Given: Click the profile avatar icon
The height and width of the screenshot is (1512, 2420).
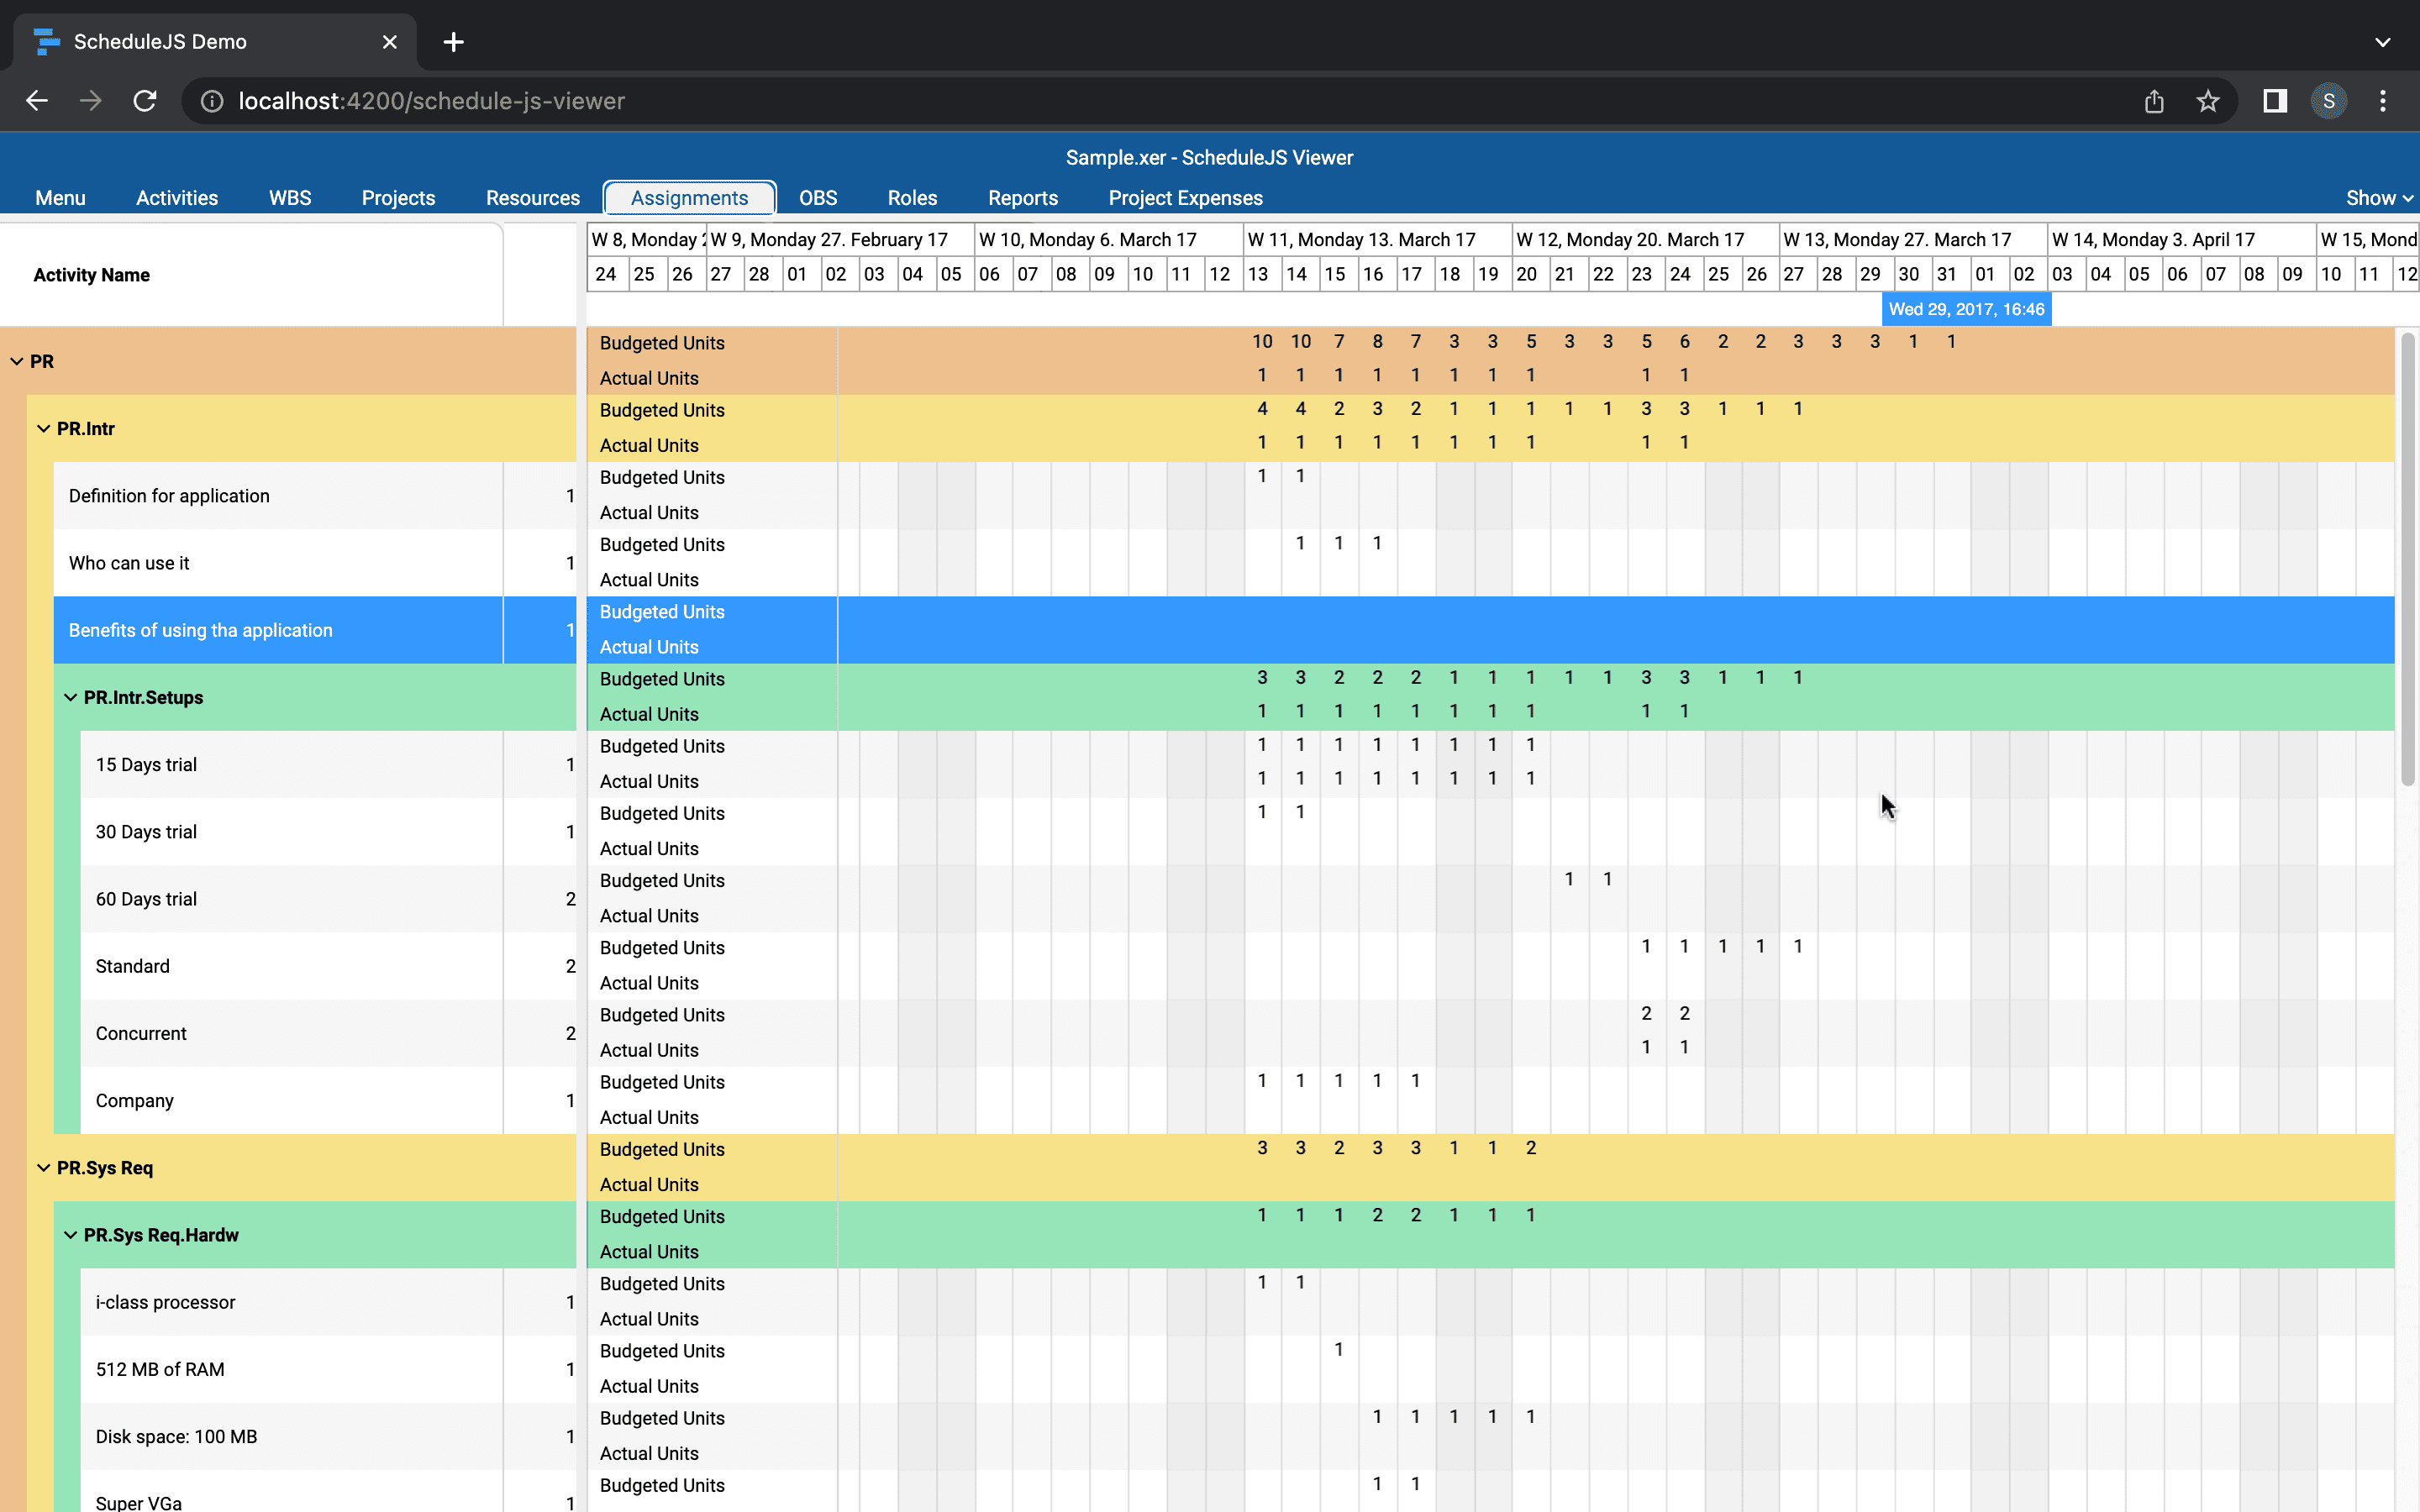Looking at the screenshot, I should (2328, 100).
